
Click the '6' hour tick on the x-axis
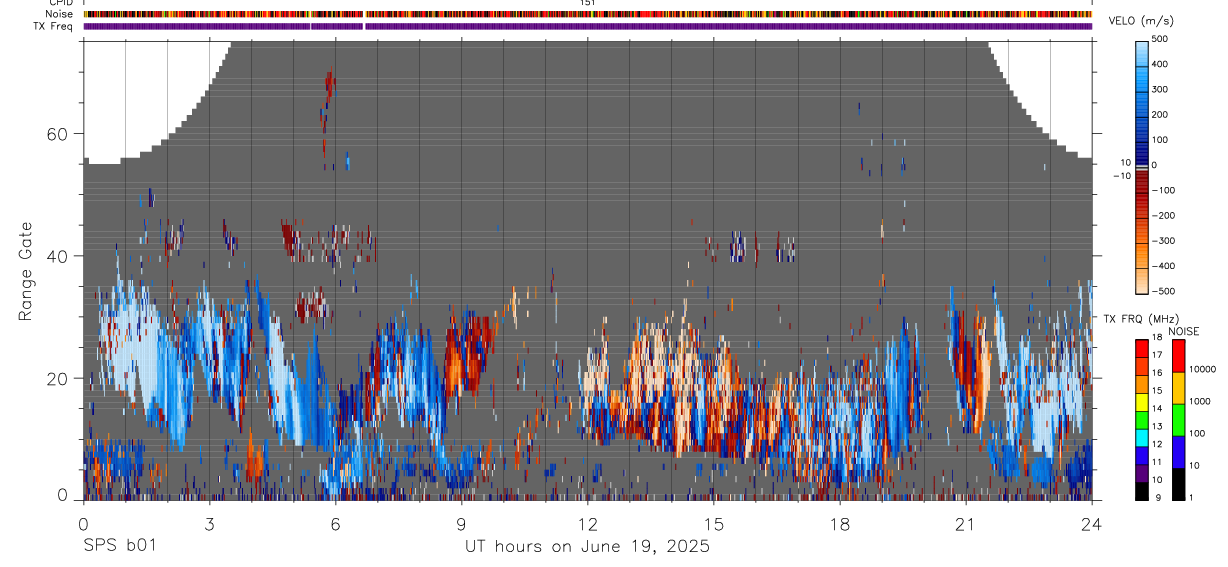335,523
